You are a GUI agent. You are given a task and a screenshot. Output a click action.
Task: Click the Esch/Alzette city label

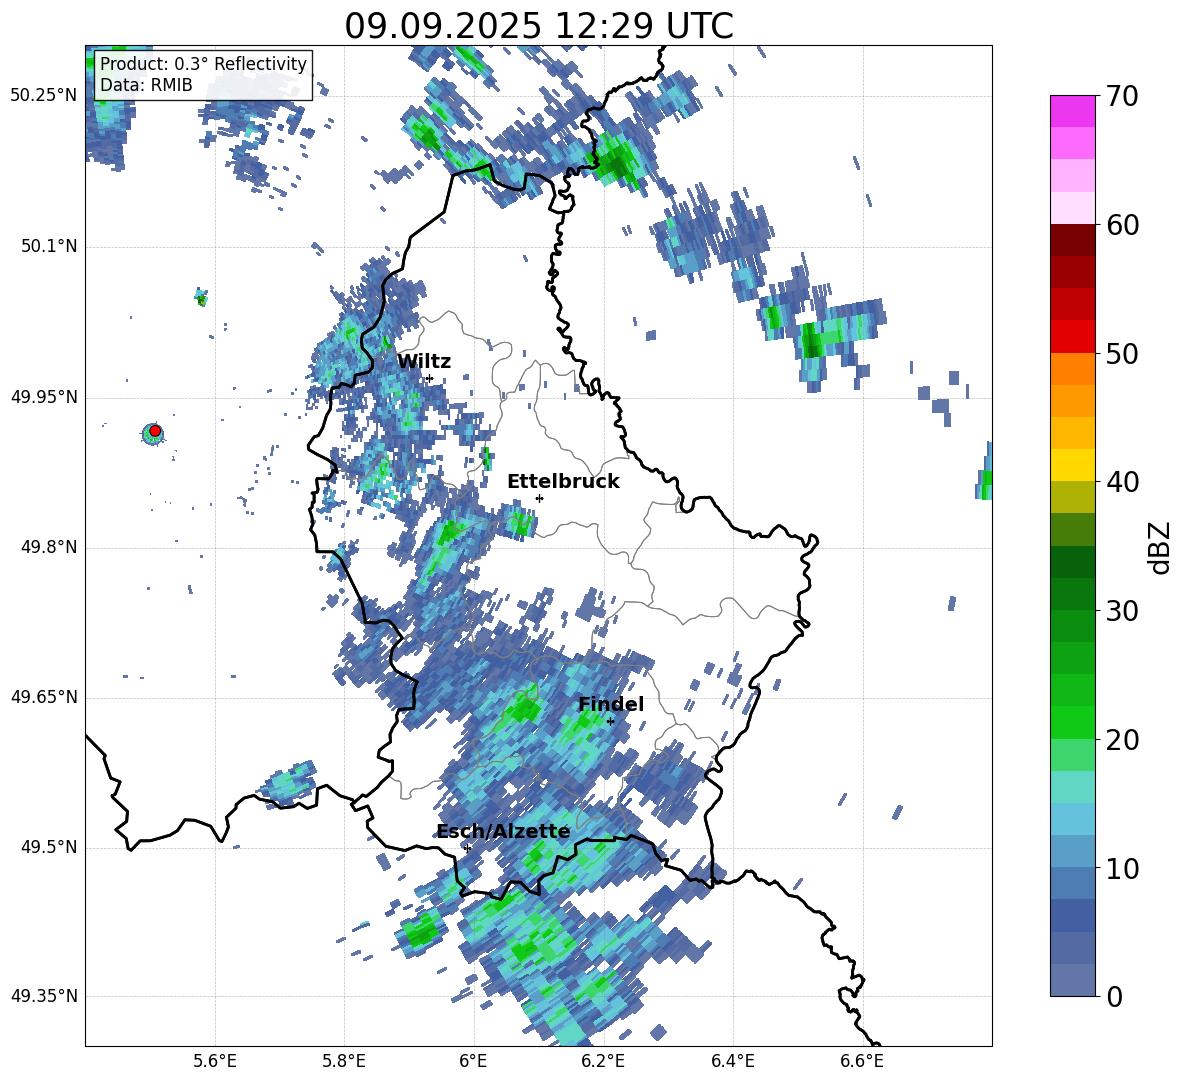pyautogui.click(x=503, y=832)
